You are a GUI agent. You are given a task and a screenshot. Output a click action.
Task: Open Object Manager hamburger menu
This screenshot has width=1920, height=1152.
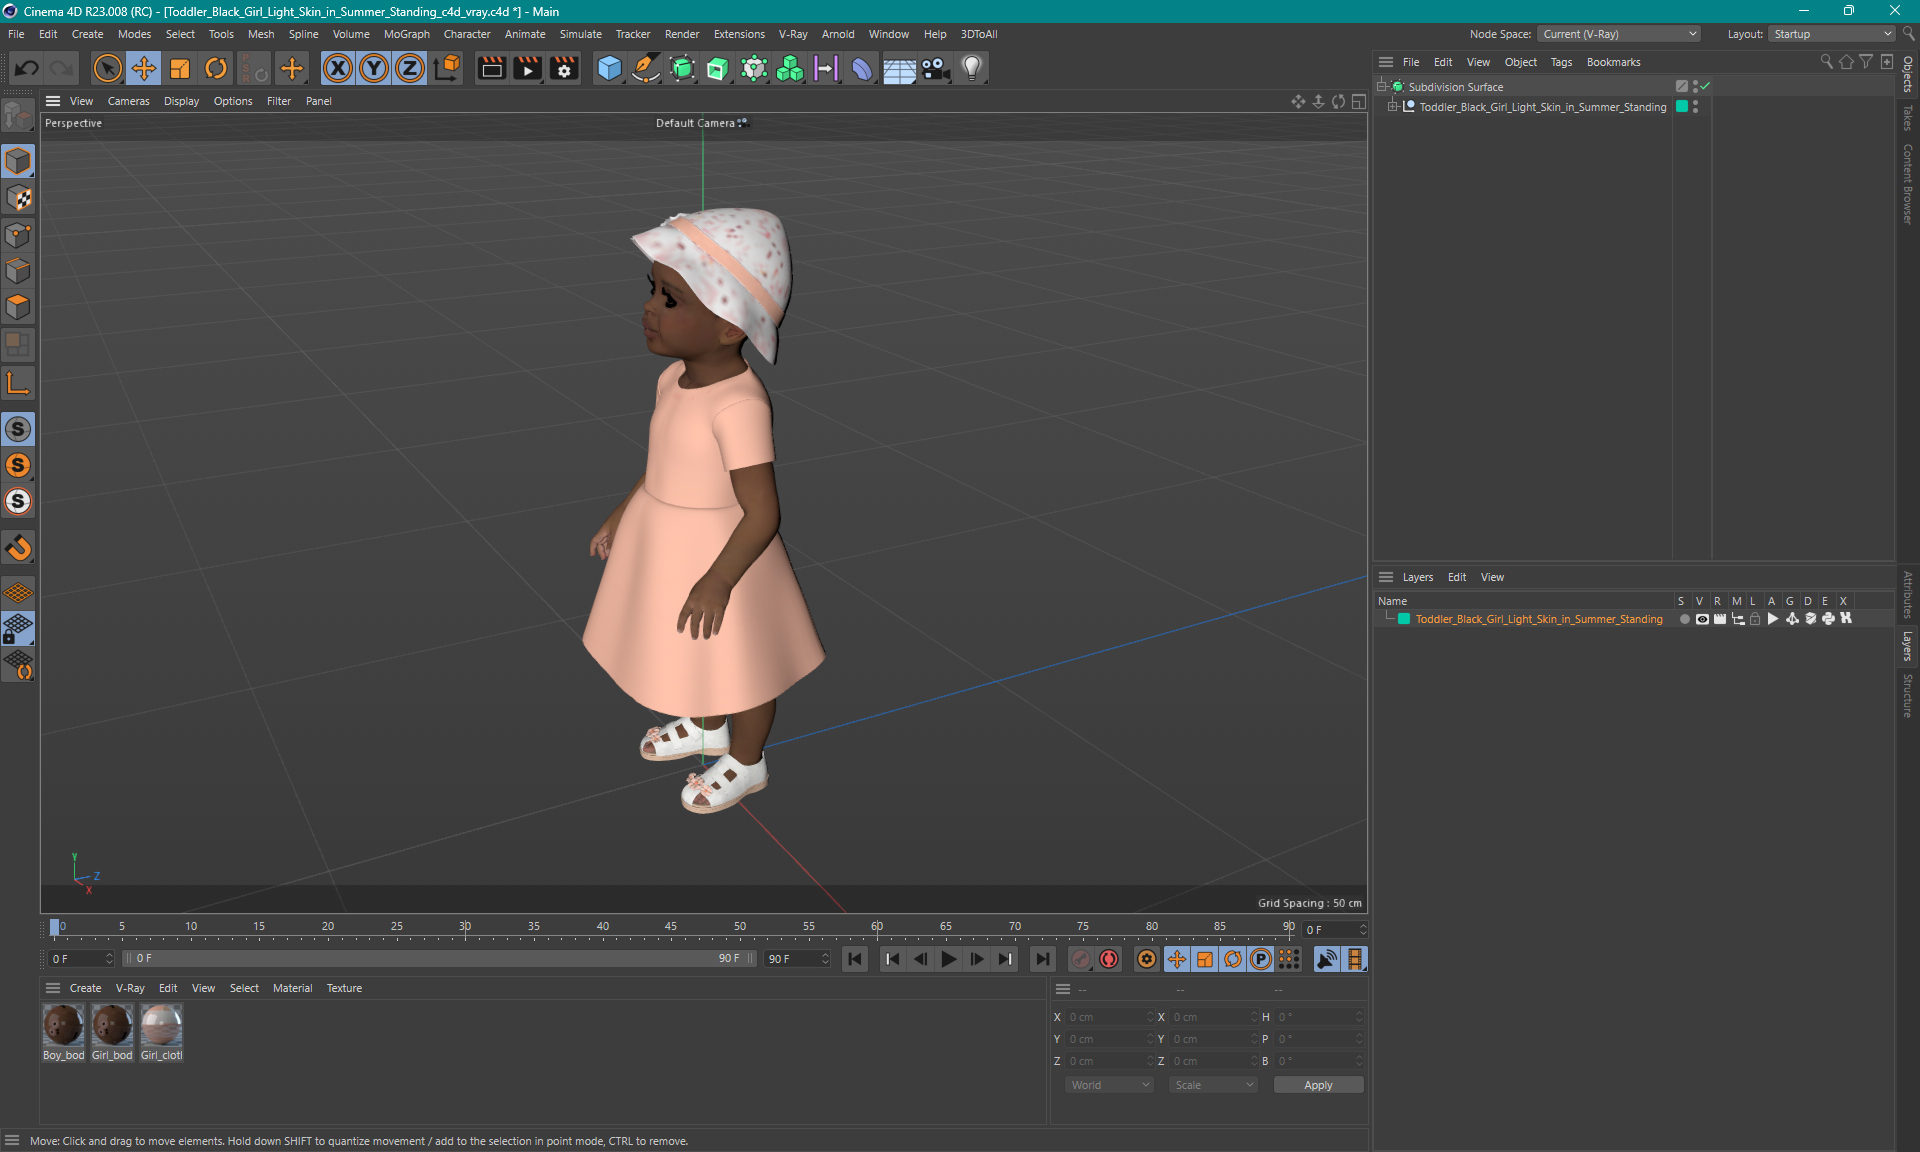point(1386,62)
